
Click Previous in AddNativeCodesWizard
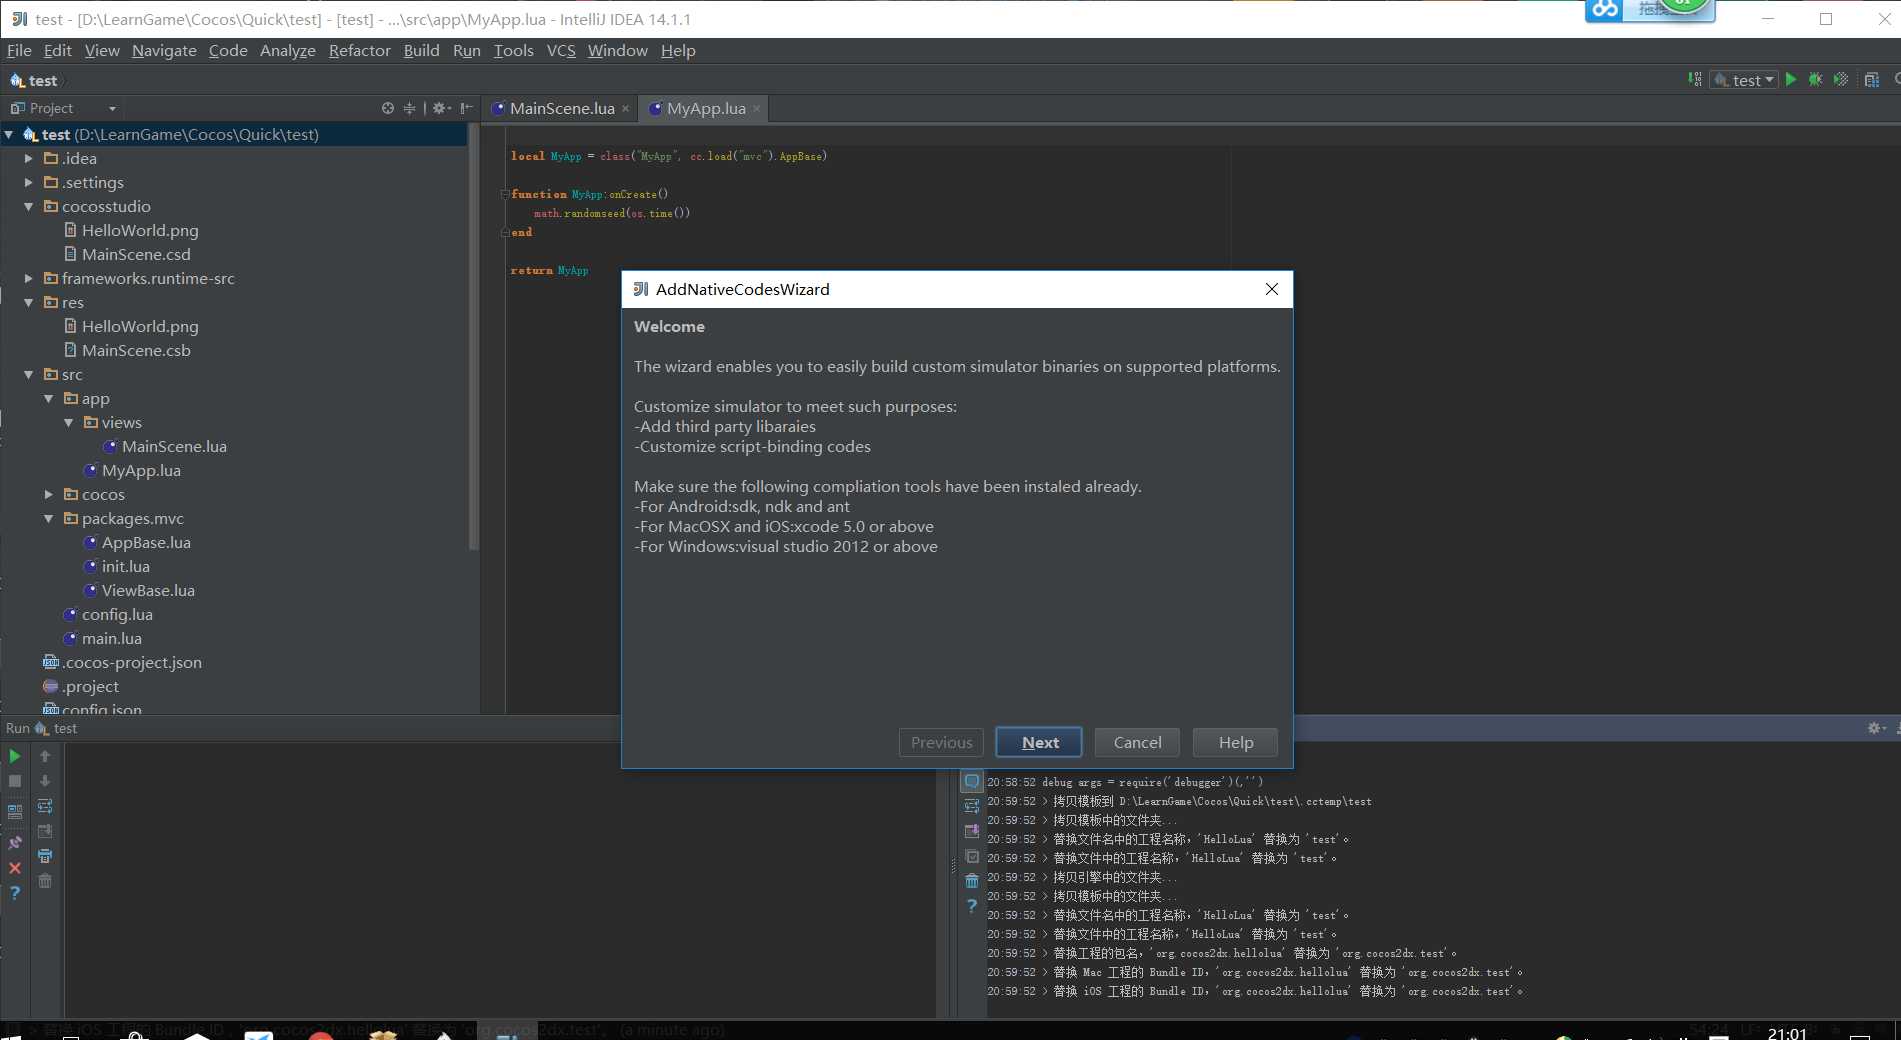941,742
